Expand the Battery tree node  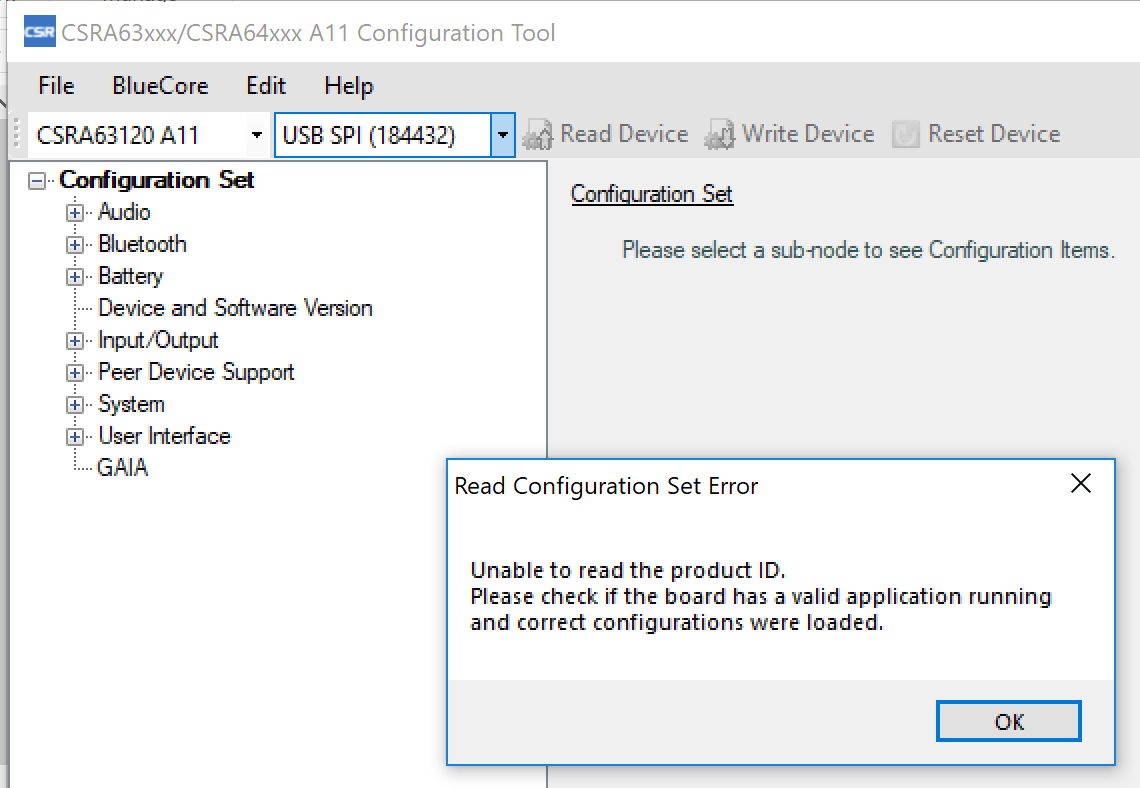click(x=74, y=277)
